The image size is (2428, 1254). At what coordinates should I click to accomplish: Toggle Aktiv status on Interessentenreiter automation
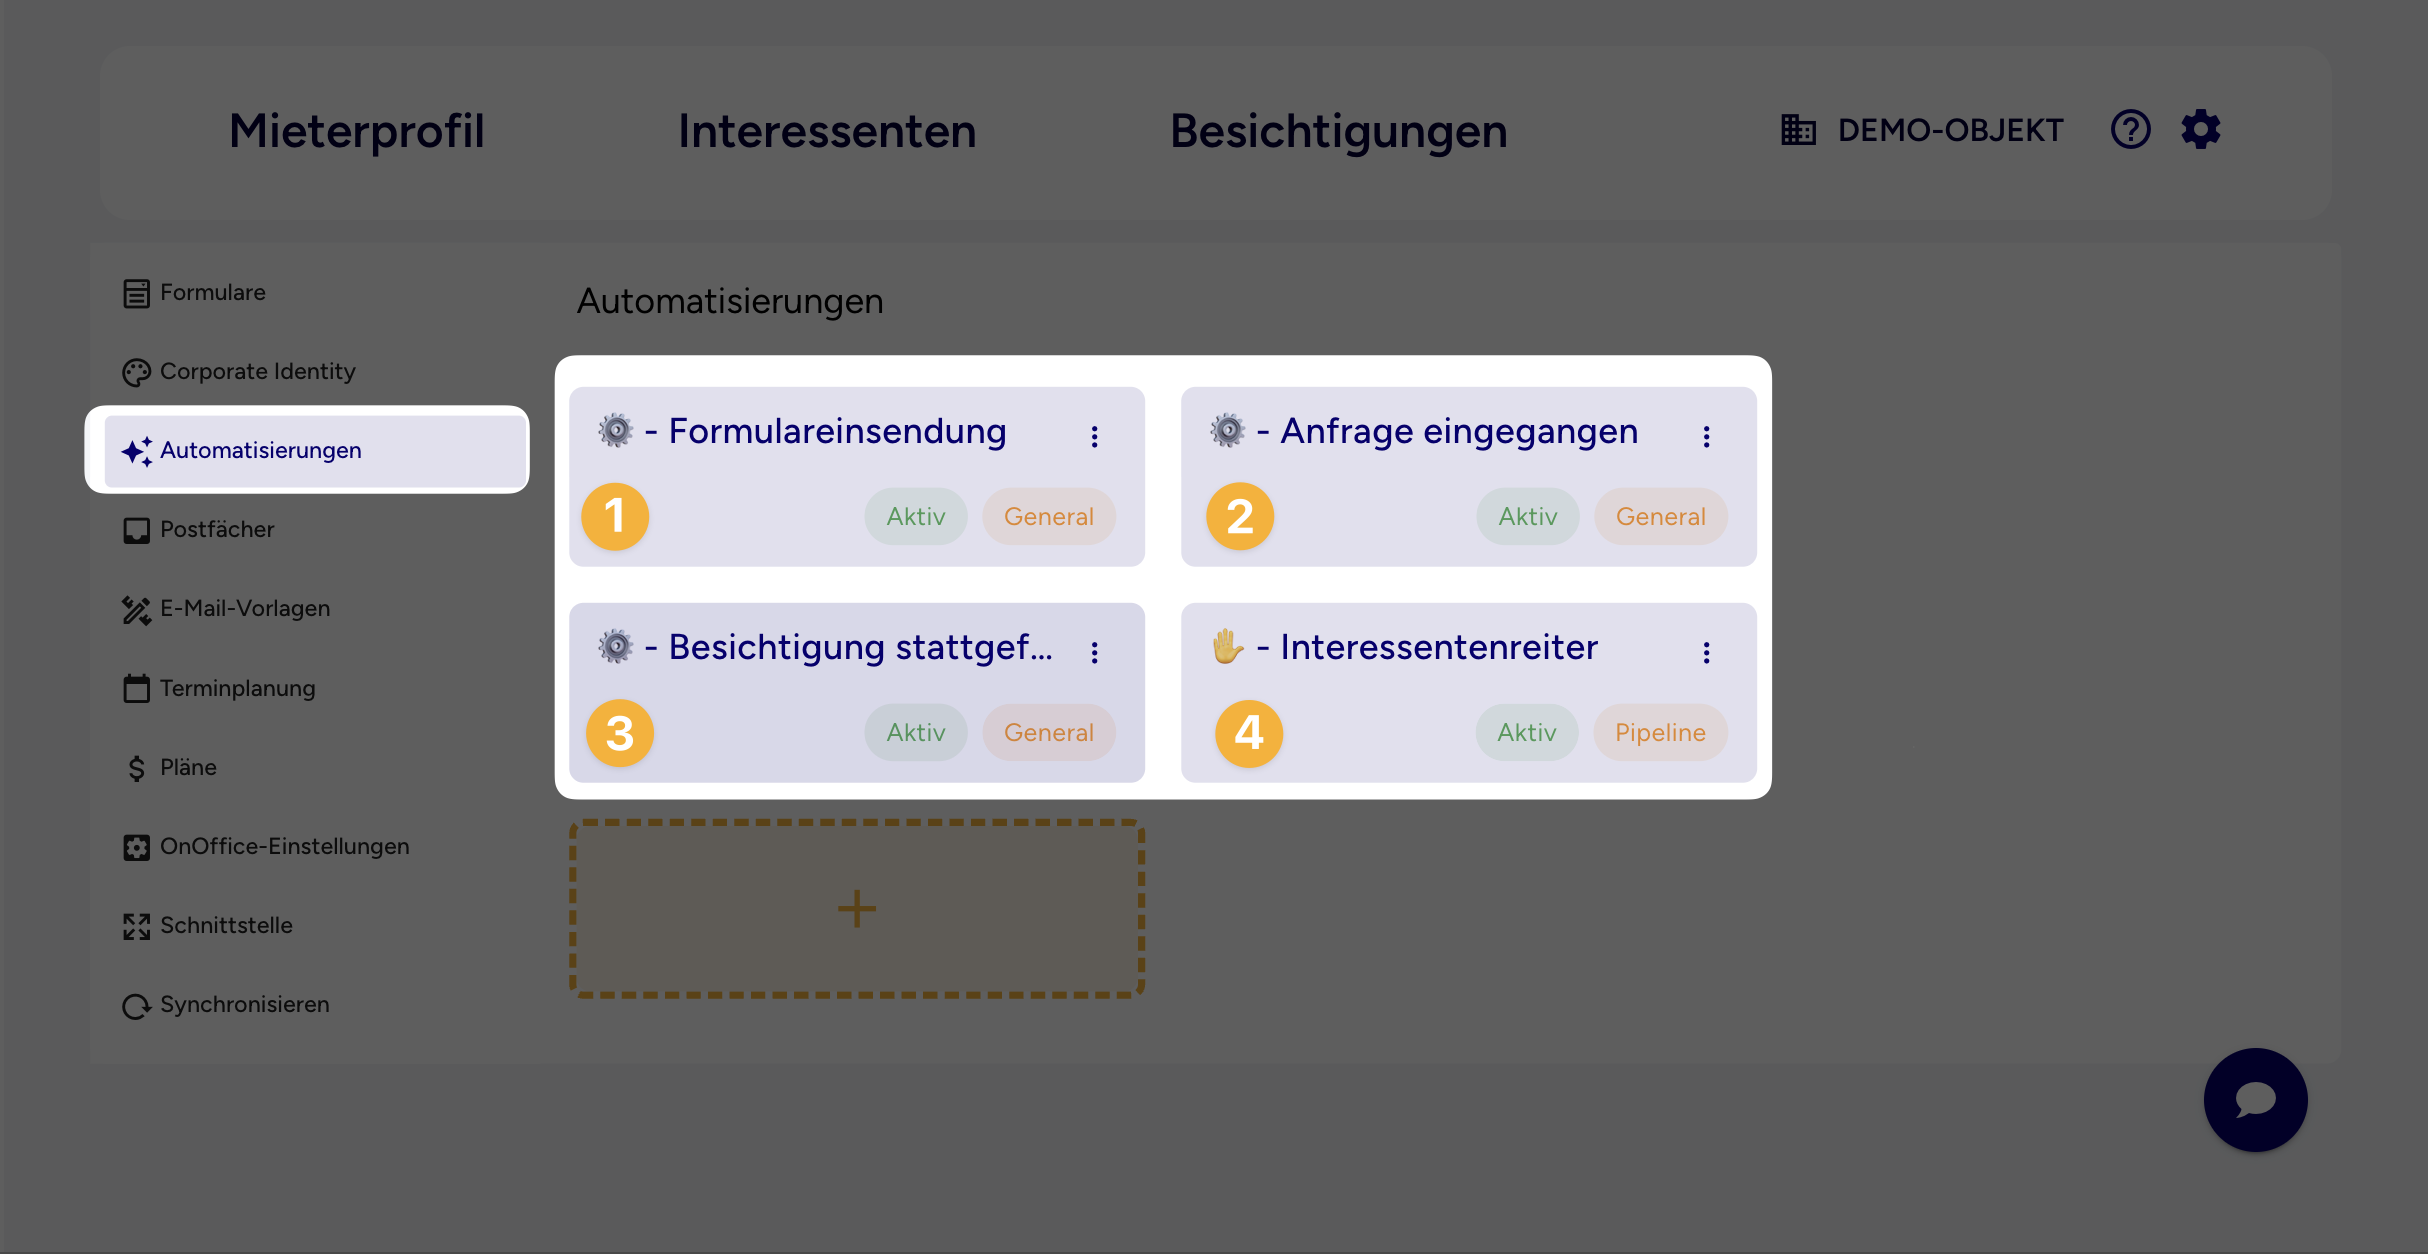tap(1526, 732)
